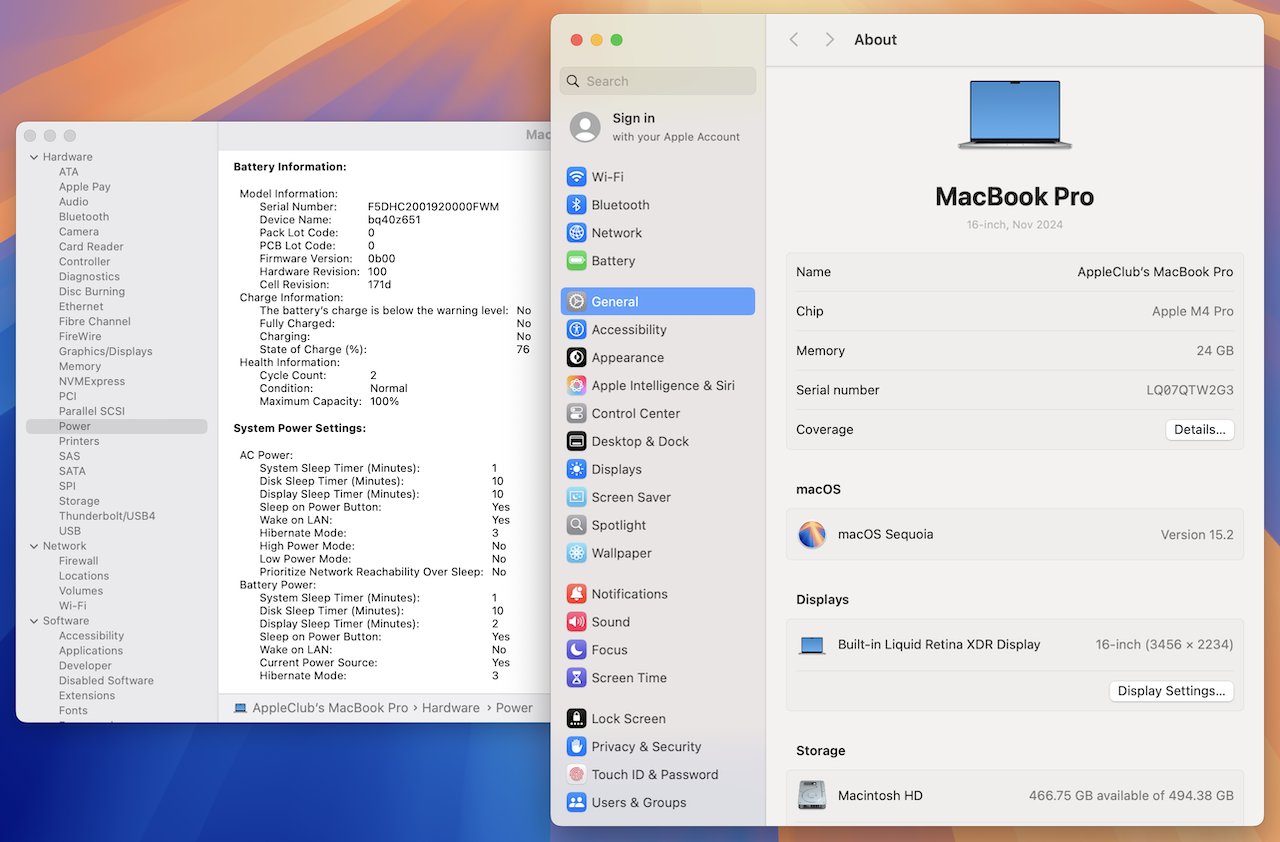Image resolution: width=1280 pixels, height=842 pixels.
Task: Select Thunderbolt/USB4 in System Information
Action: (x=107, y=516)
